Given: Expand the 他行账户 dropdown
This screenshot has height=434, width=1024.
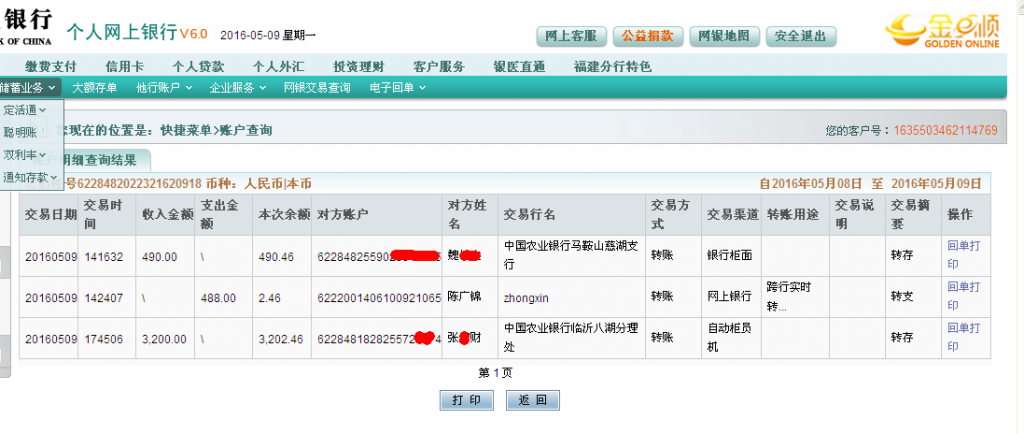Looking at the screenshot, I should (x=164, y=87).
